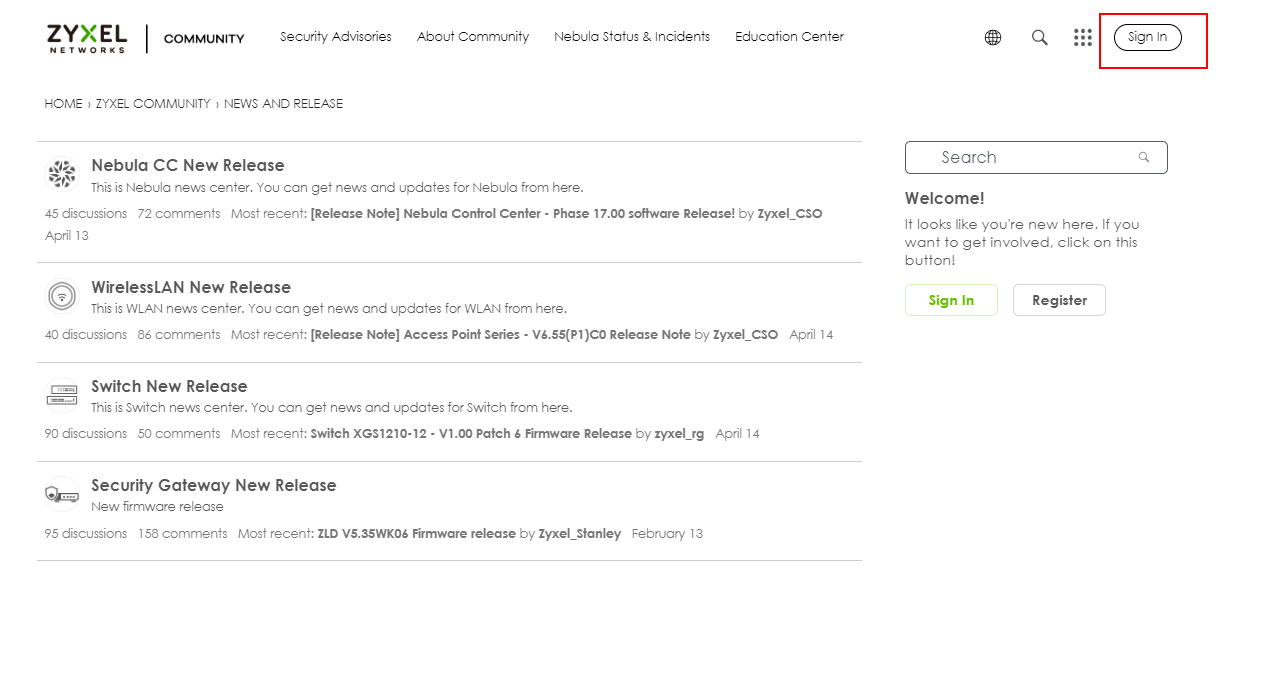
Task: Open the apps grid icon
Action: point(1083,38)
